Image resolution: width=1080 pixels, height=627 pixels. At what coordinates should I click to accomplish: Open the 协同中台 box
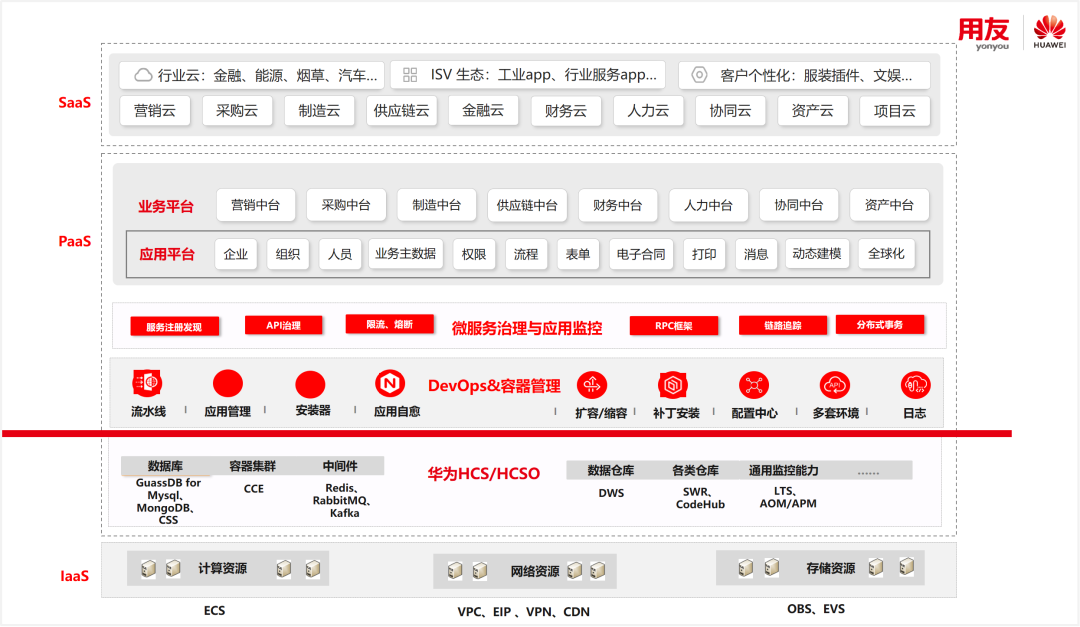[x=799, y=205]
